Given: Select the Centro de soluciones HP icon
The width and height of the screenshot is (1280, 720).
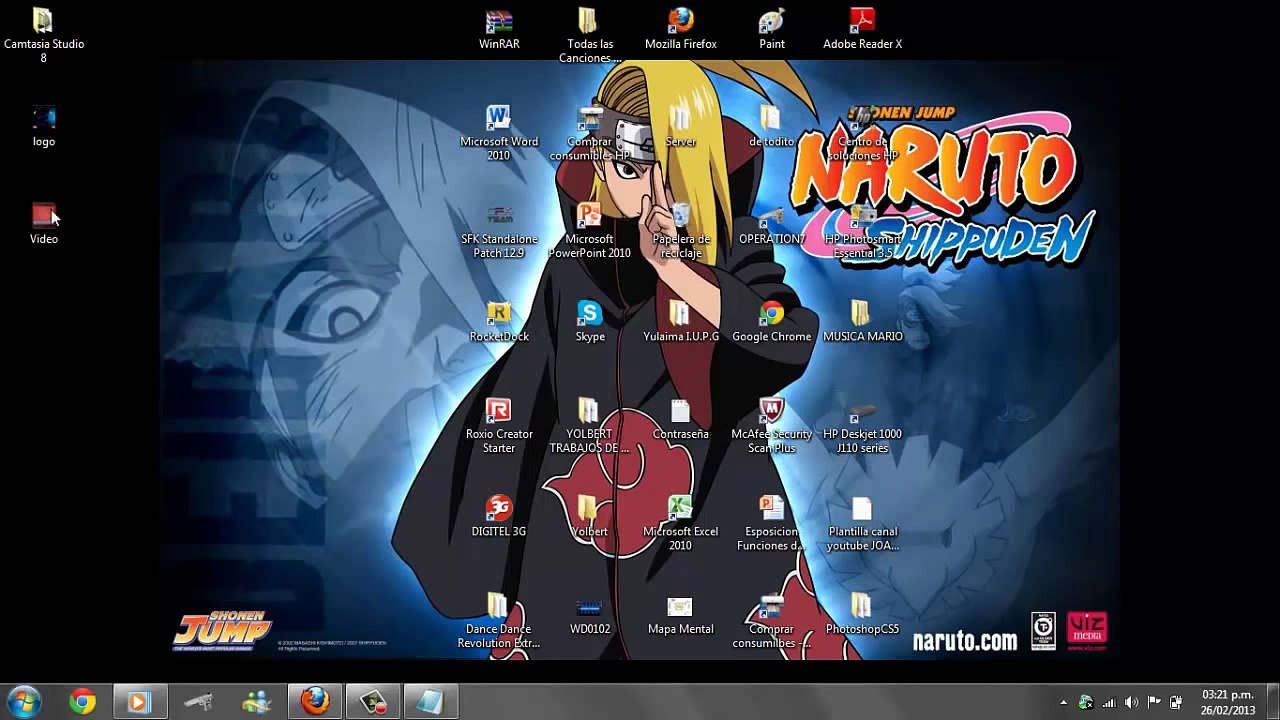Looking at the screenshot, I should 862,133.
